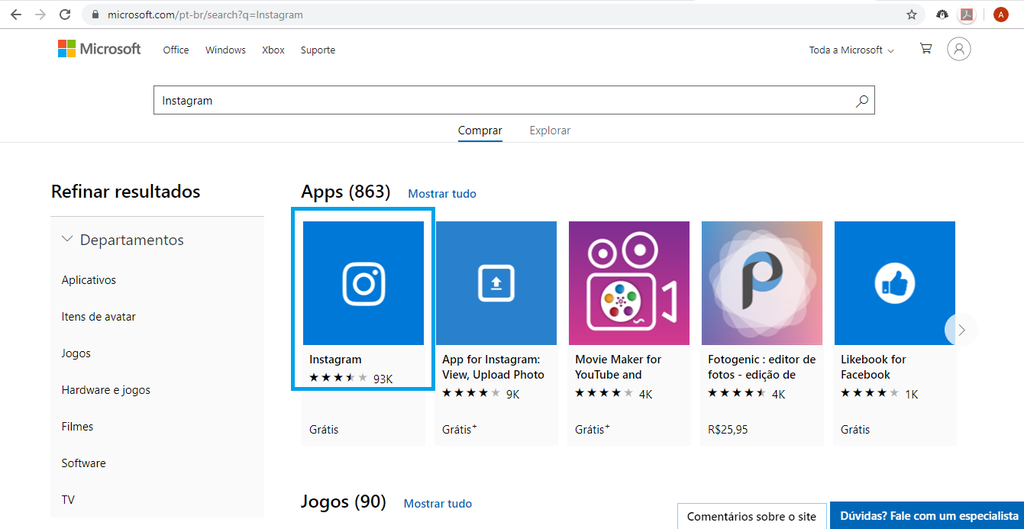Filter by Filmes department

77,426
